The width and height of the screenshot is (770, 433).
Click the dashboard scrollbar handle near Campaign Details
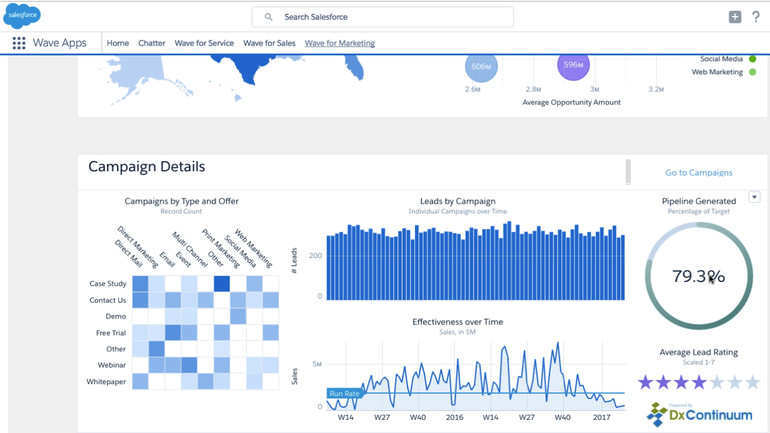628,172
